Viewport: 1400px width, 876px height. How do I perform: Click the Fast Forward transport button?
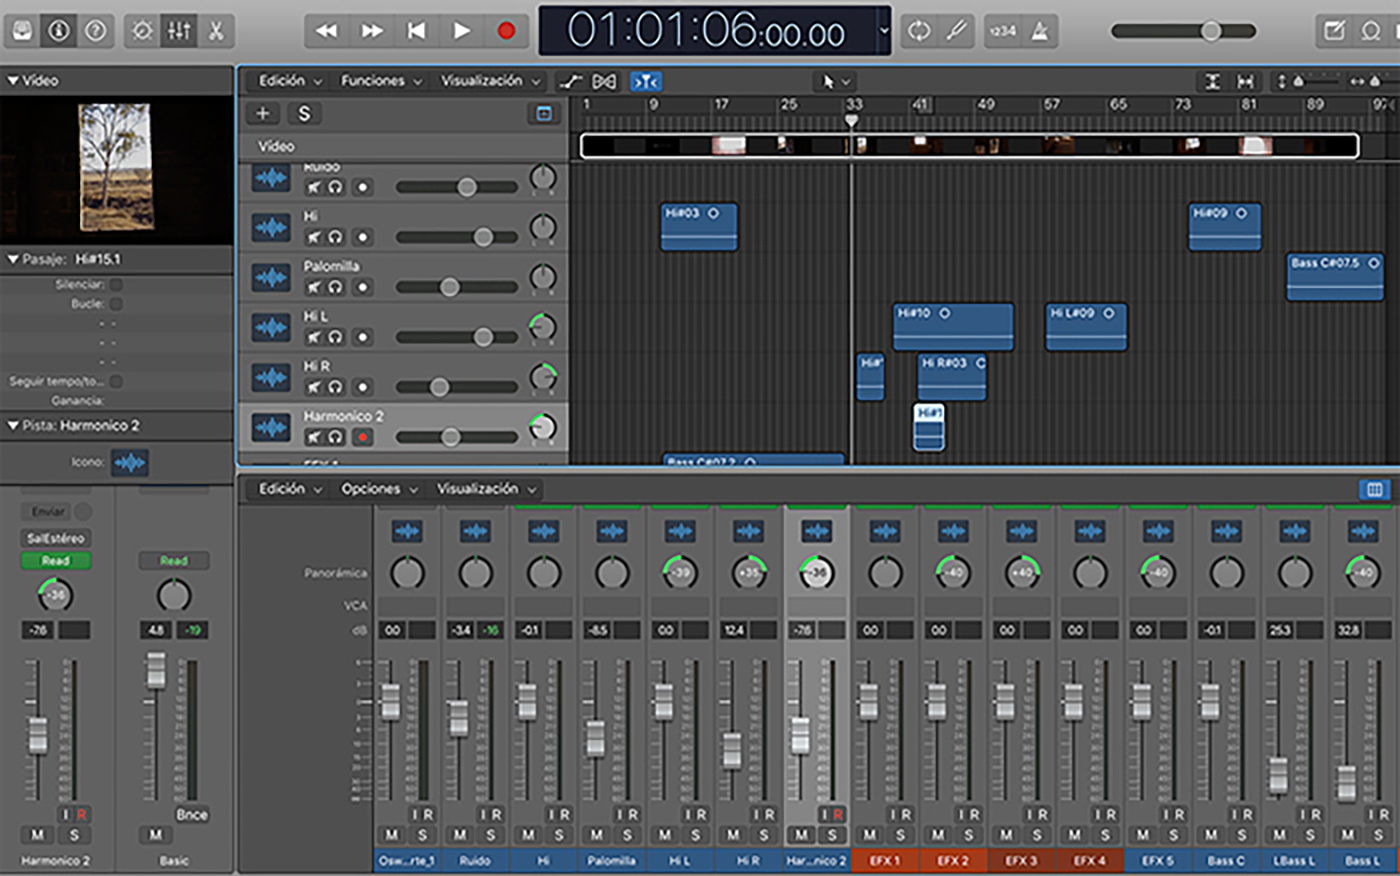(372, 31)
